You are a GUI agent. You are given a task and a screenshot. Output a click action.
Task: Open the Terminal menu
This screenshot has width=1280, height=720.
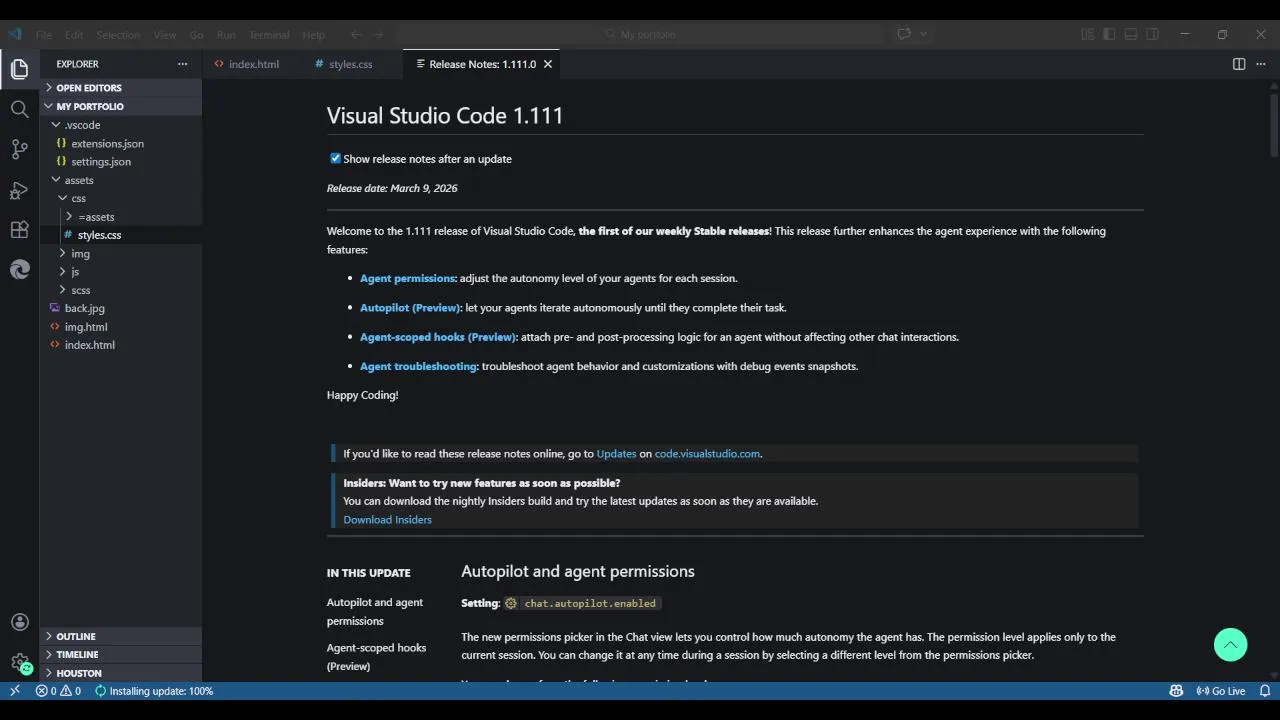click(268, 35)
